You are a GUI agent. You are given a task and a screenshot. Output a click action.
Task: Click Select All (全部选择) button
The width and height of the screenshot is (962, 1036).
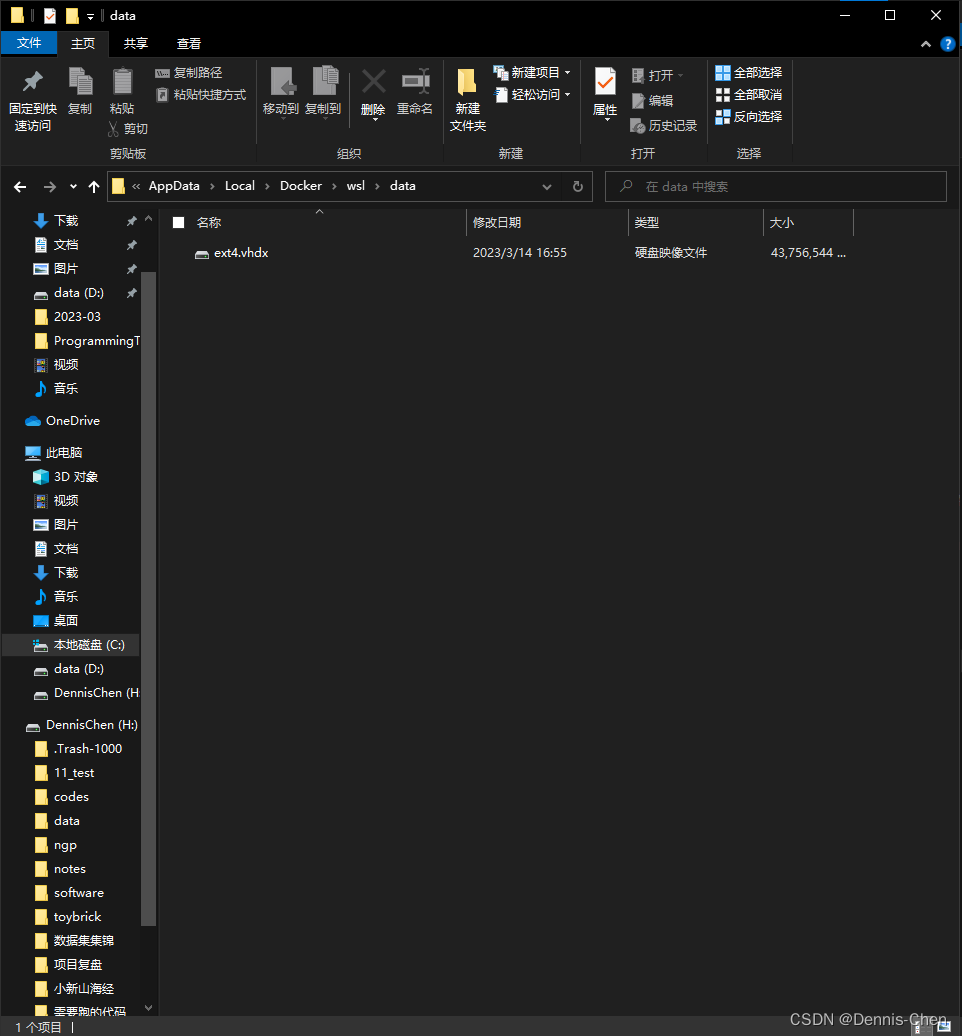pos(748,72)
